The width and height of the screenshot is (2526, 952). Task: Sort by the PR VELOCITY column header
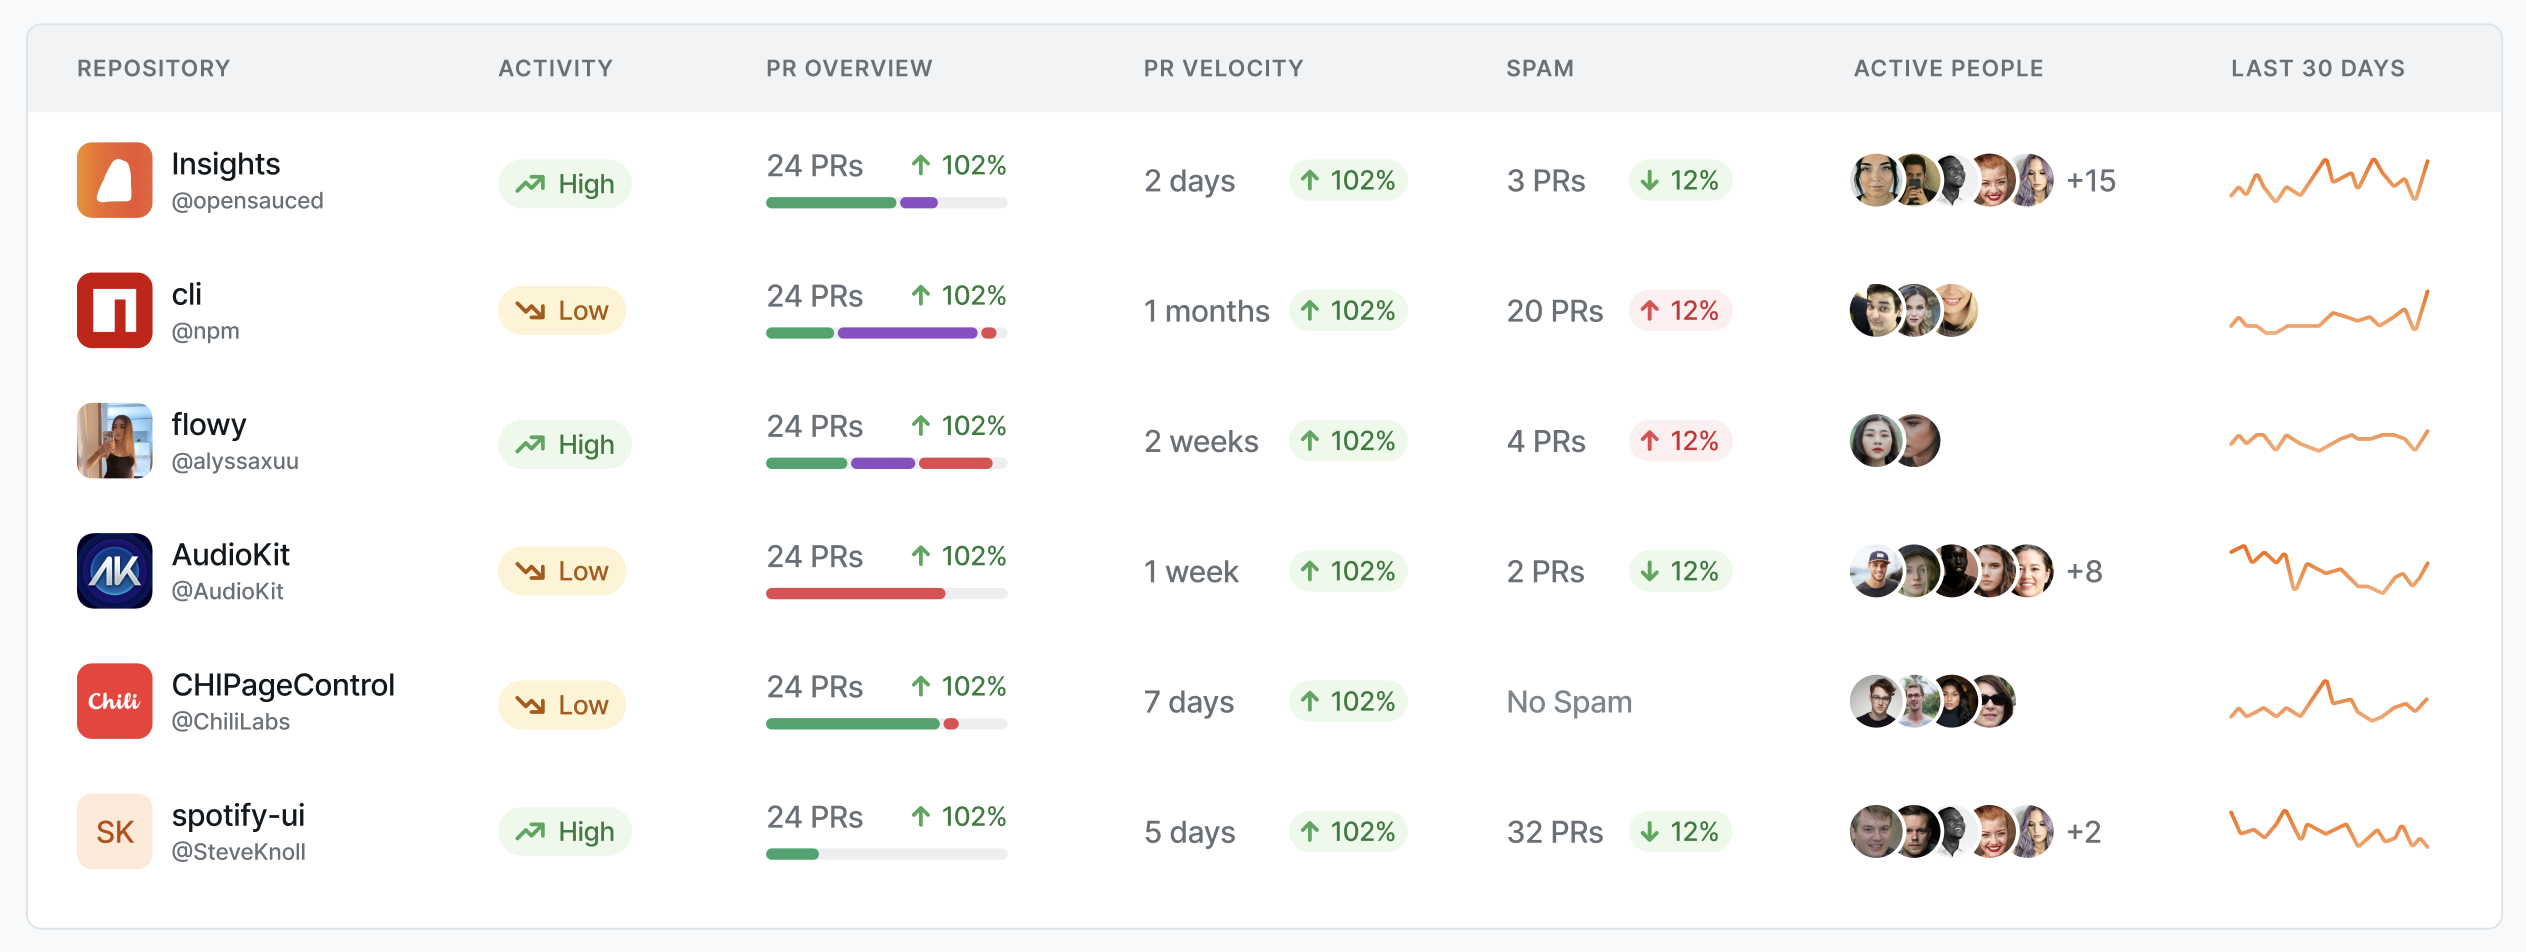[1222, 68]
